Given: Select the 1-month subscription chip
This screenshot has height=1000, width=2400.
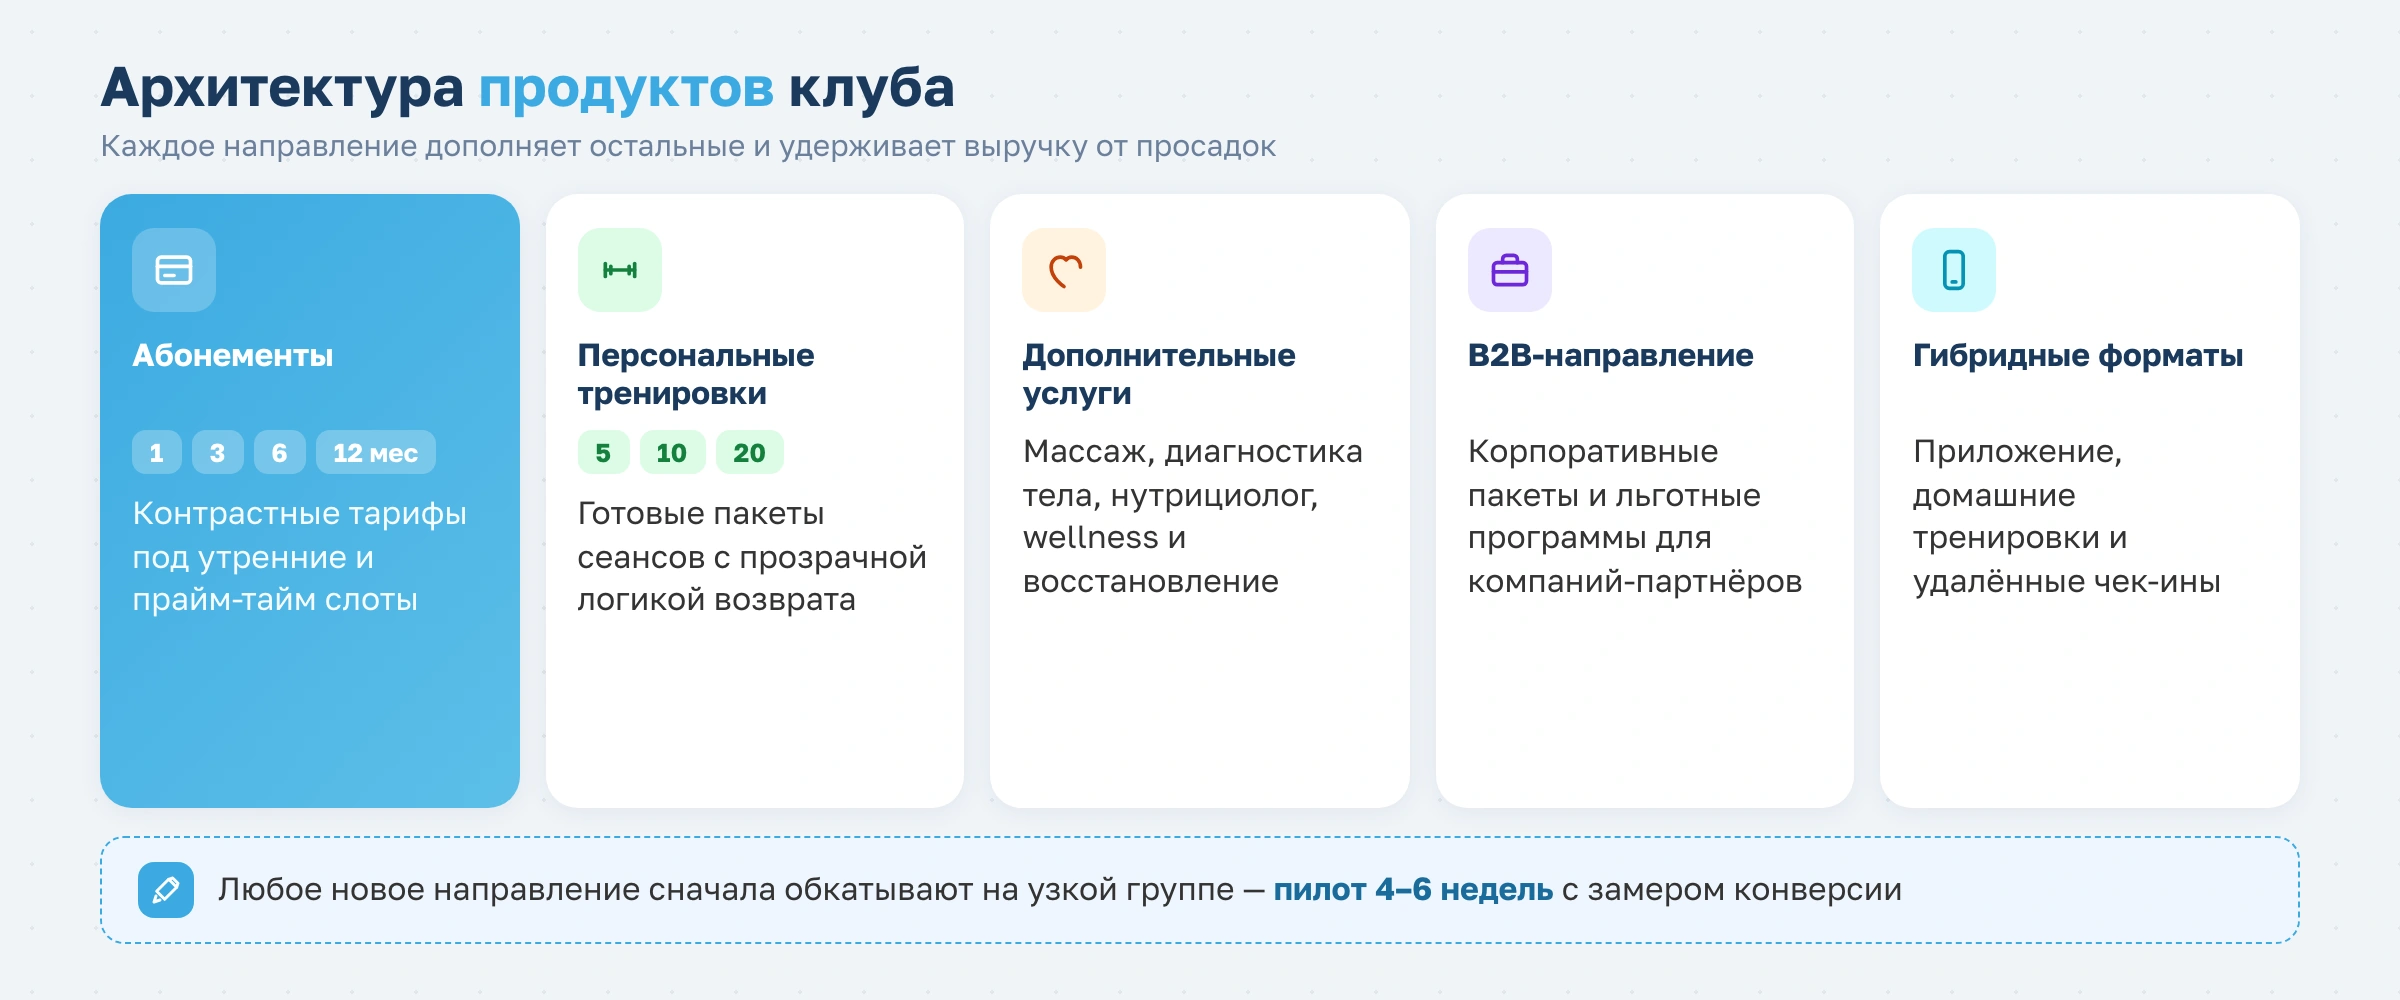Looking at the screenshot, I should click(157, 452).
